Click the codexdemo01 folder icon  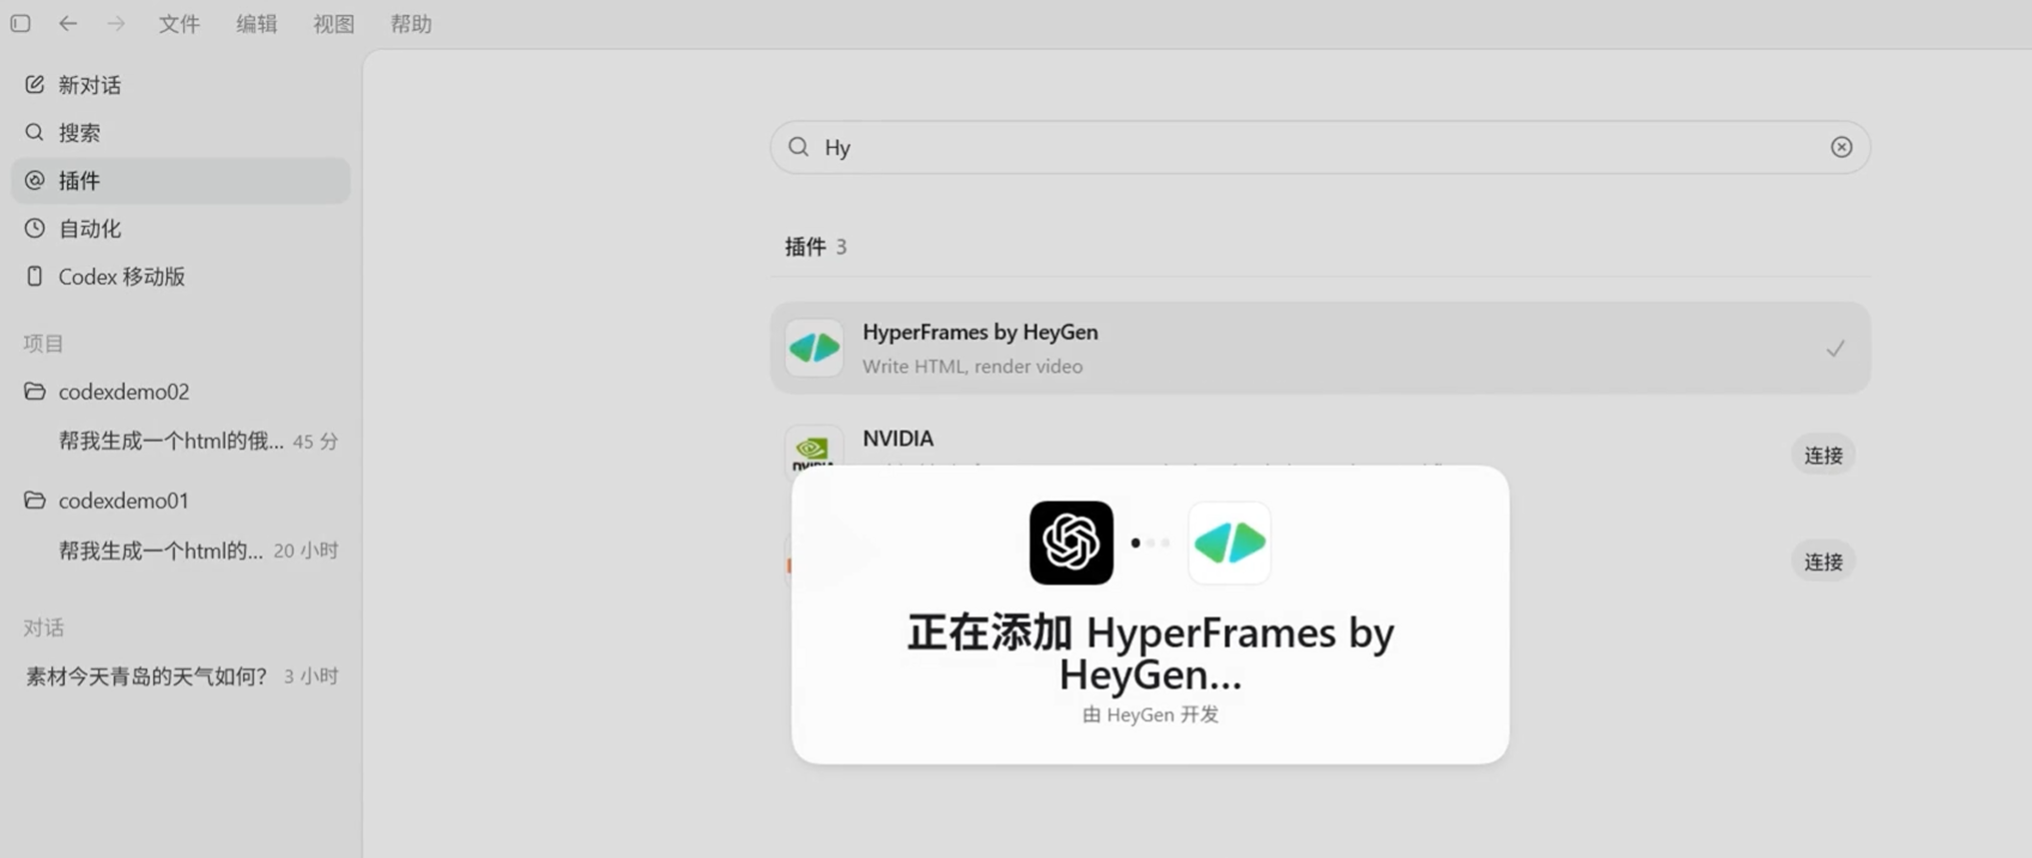tap(35, 500)
